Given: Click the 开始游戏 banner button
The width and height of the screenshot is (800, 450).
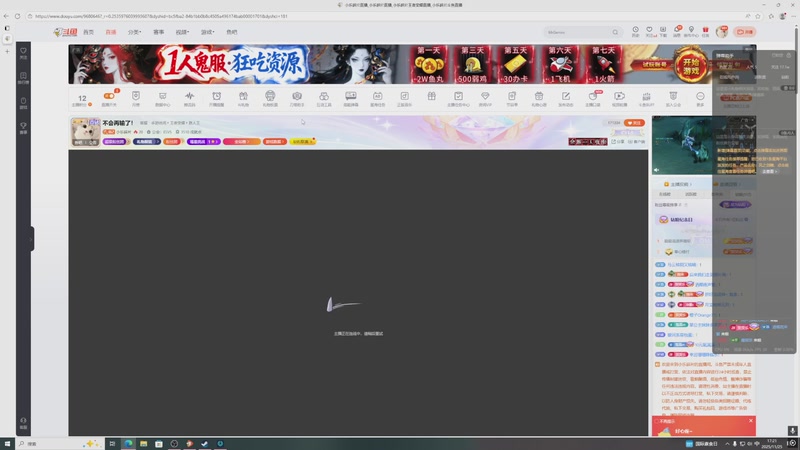Looking at the screenshot, I should (x=691, y=66).
